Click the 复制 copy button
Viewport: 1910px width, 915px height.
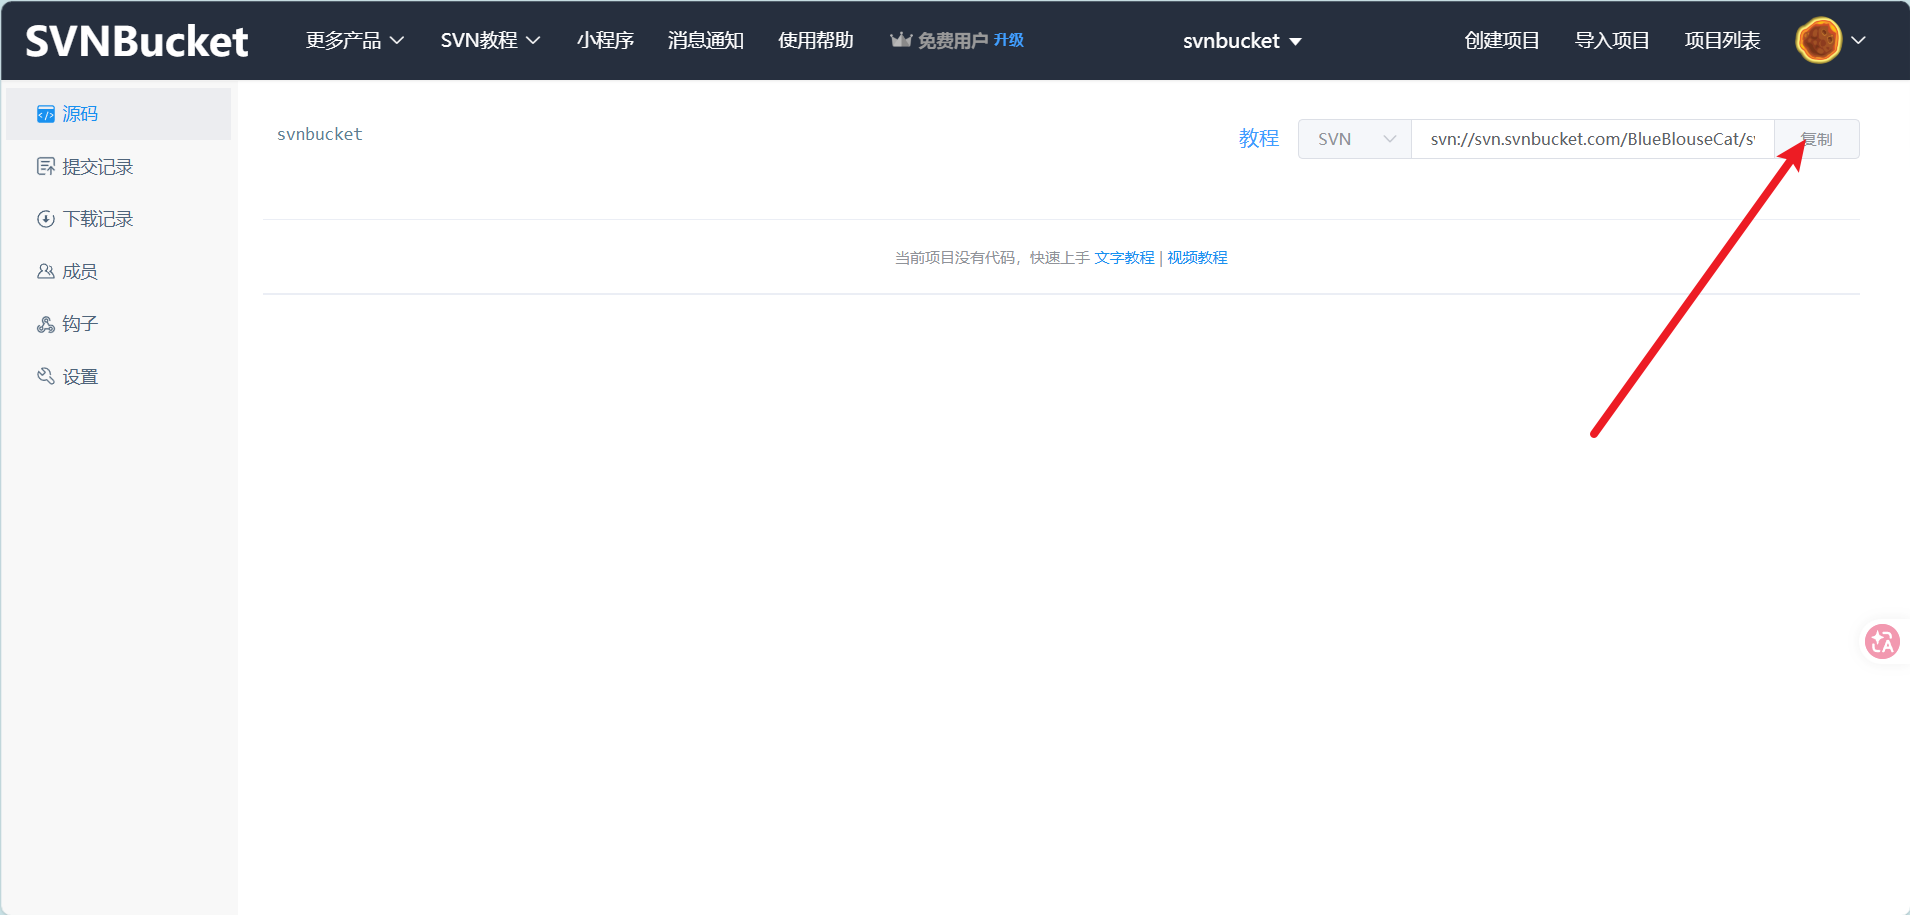pos(1817,139)
